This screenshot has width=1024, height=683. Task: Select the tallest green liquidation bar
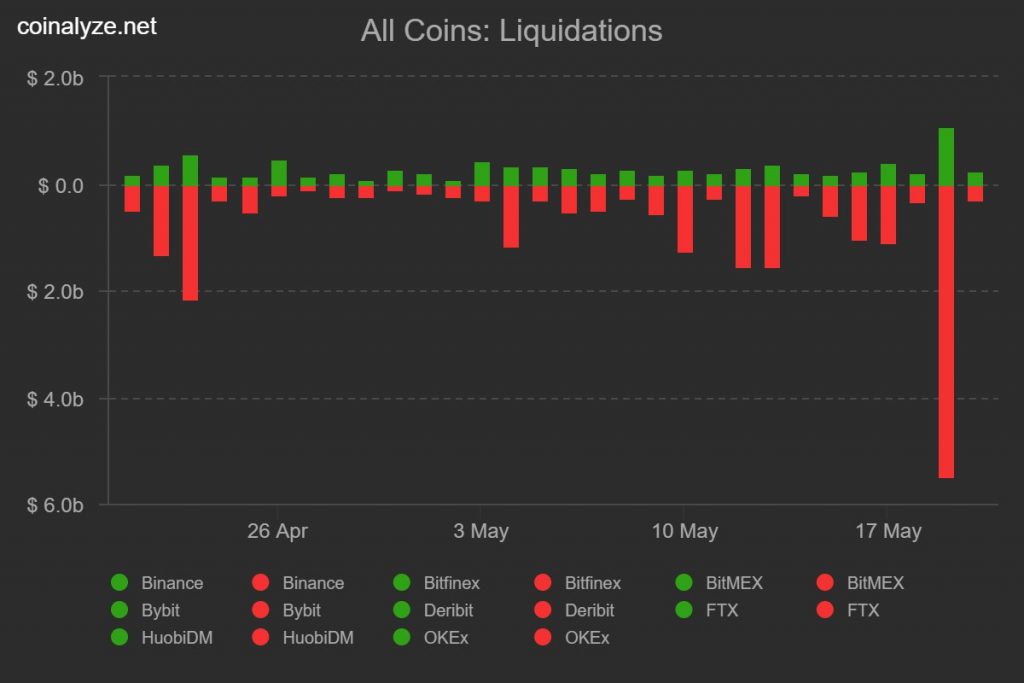[946, 157]
